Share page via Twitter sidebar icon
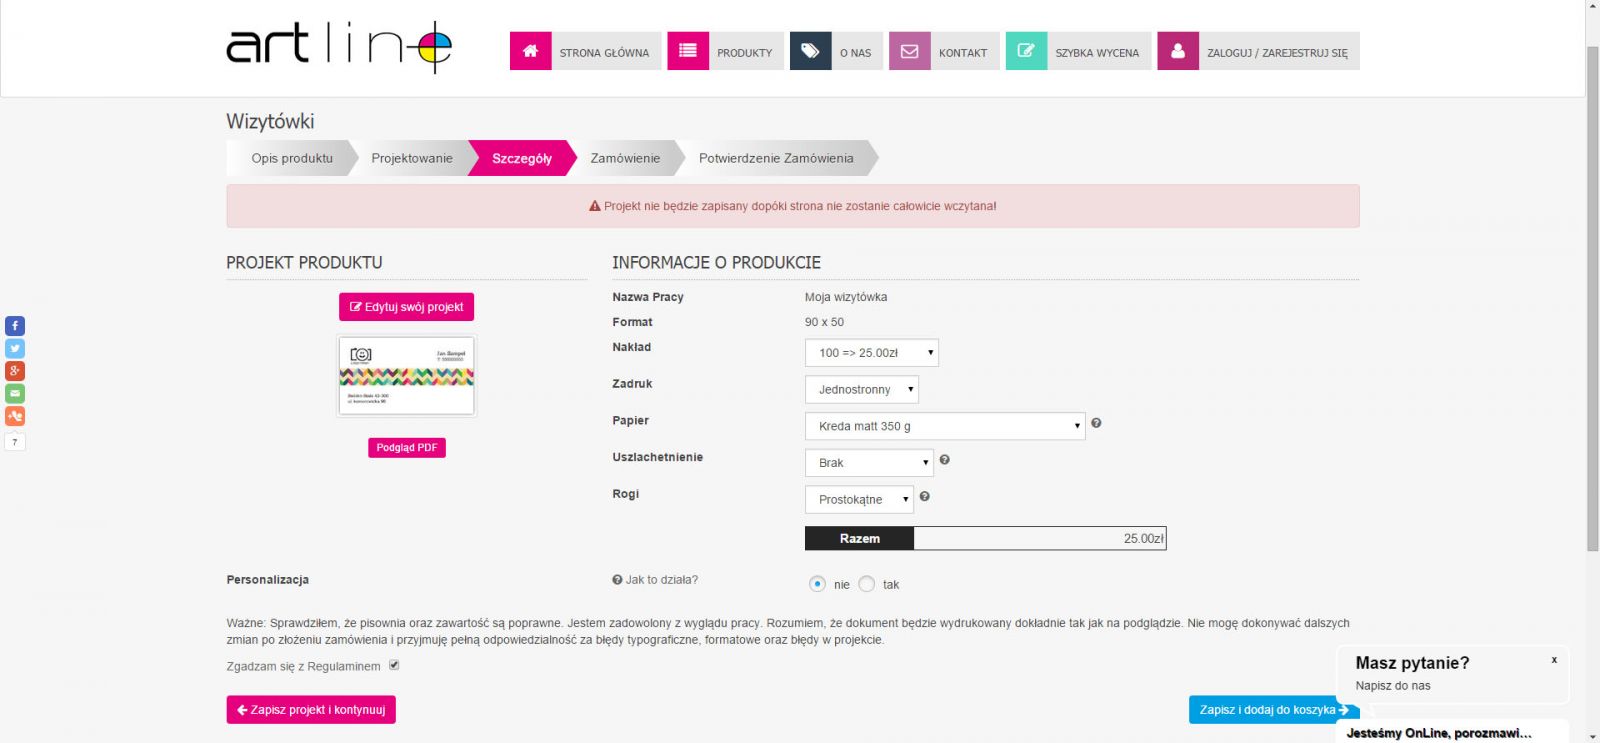The height and width of the screenshot is (743, 1600). click(x=15, y=349)
